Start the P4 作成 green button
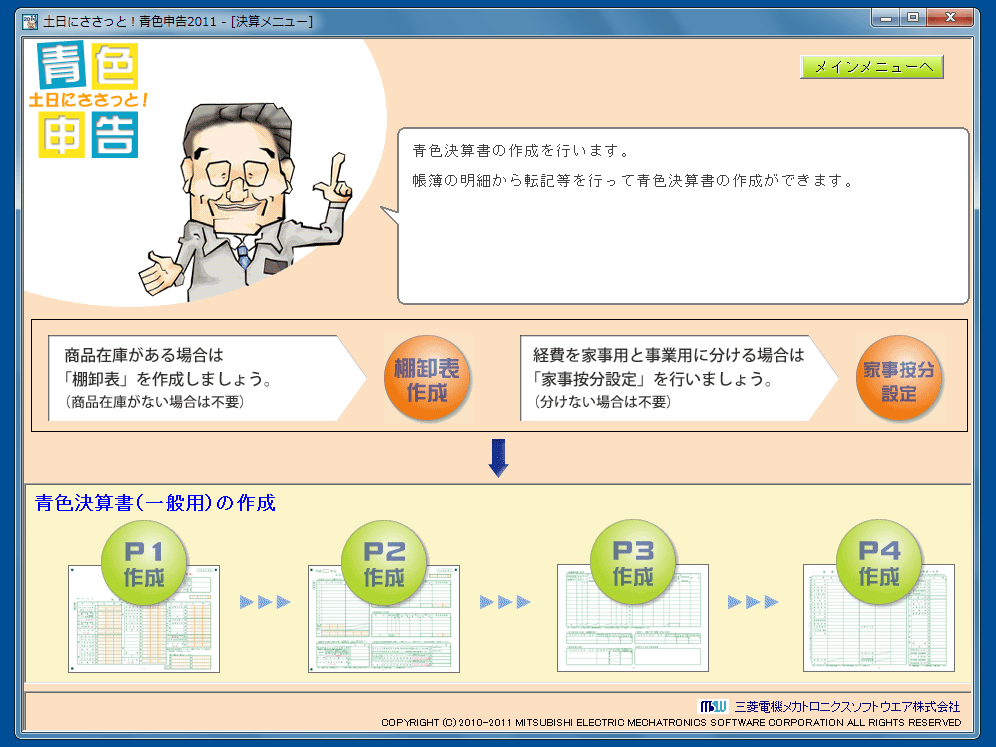 [x=879, y=563]
